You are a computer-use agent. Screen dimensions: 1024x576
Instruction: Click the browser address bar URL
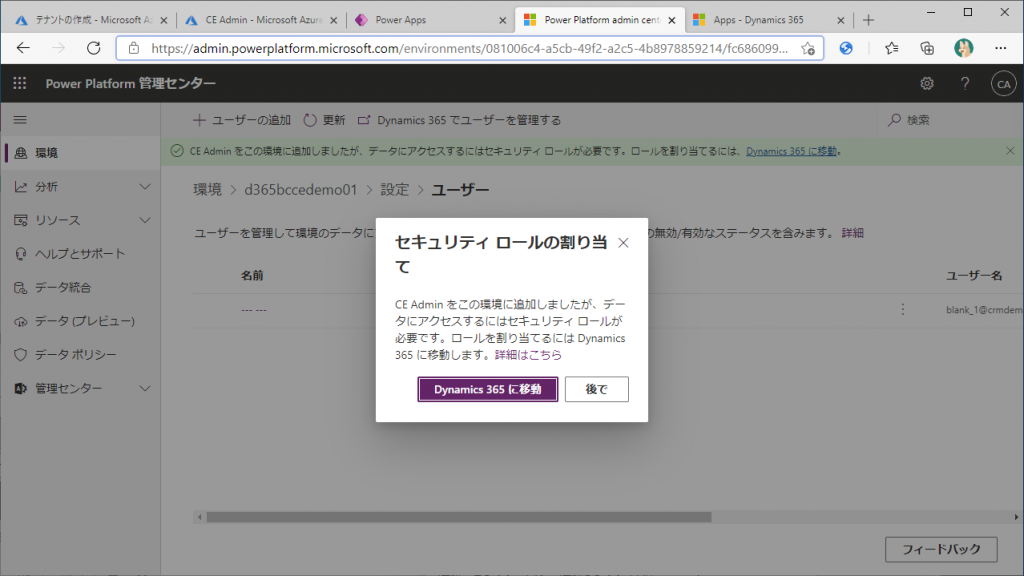(x=469, y=48)
